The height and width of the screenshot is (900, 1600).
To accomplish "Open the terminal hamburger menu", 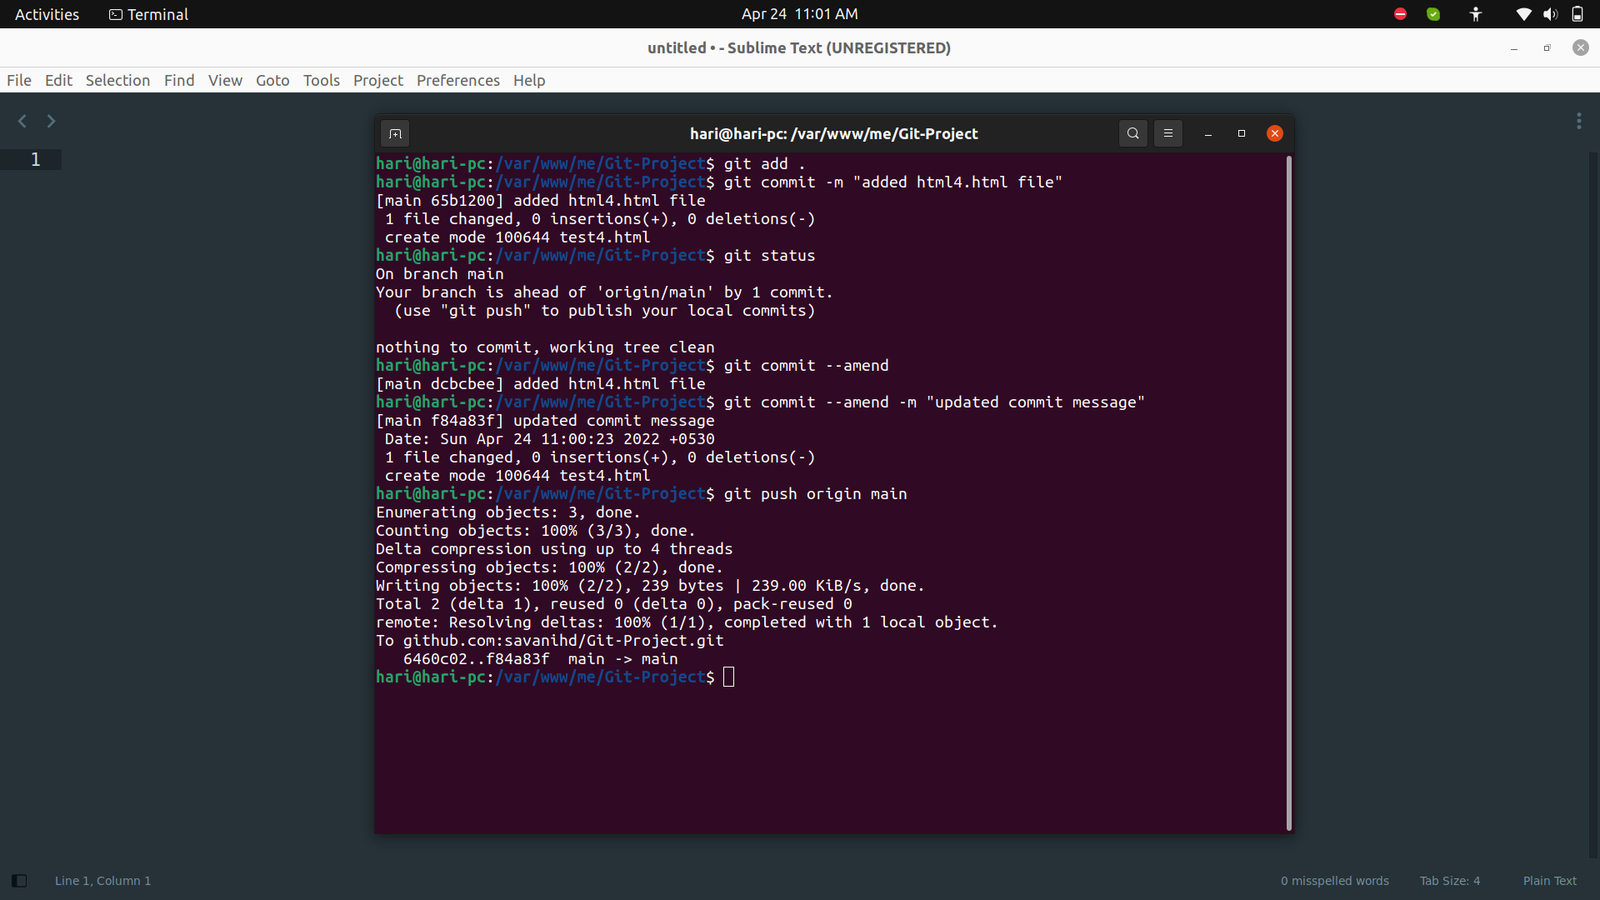I will pyautogui.click(x=1167, y=133).
